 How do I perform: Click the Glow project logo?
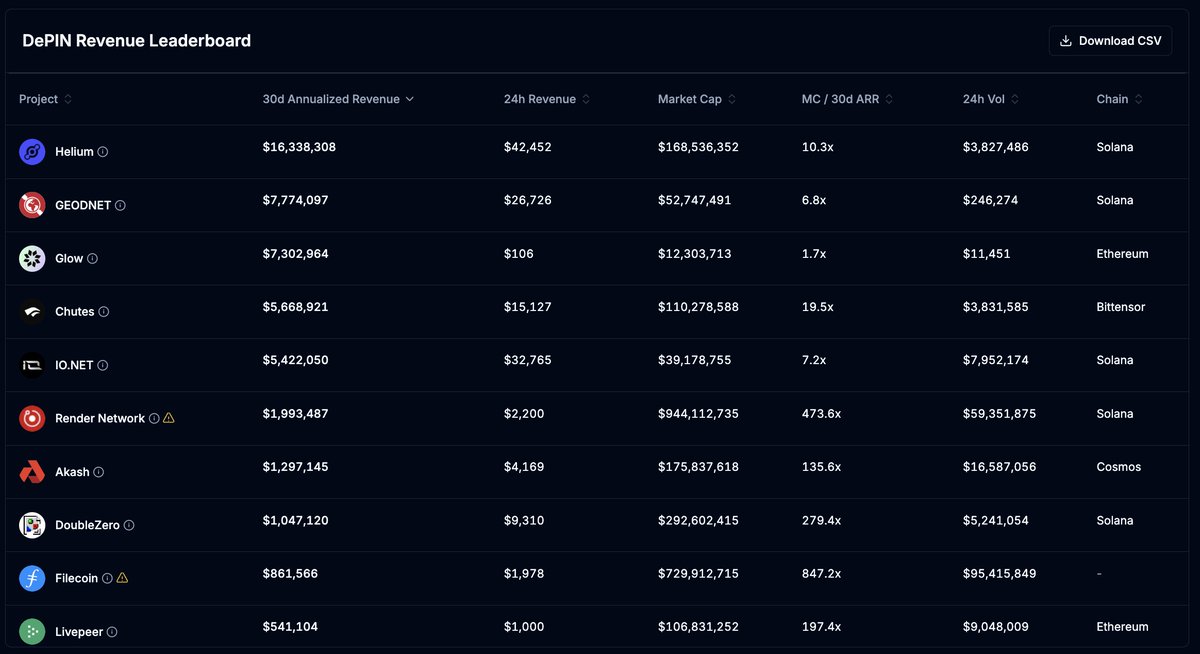[32, 258]
